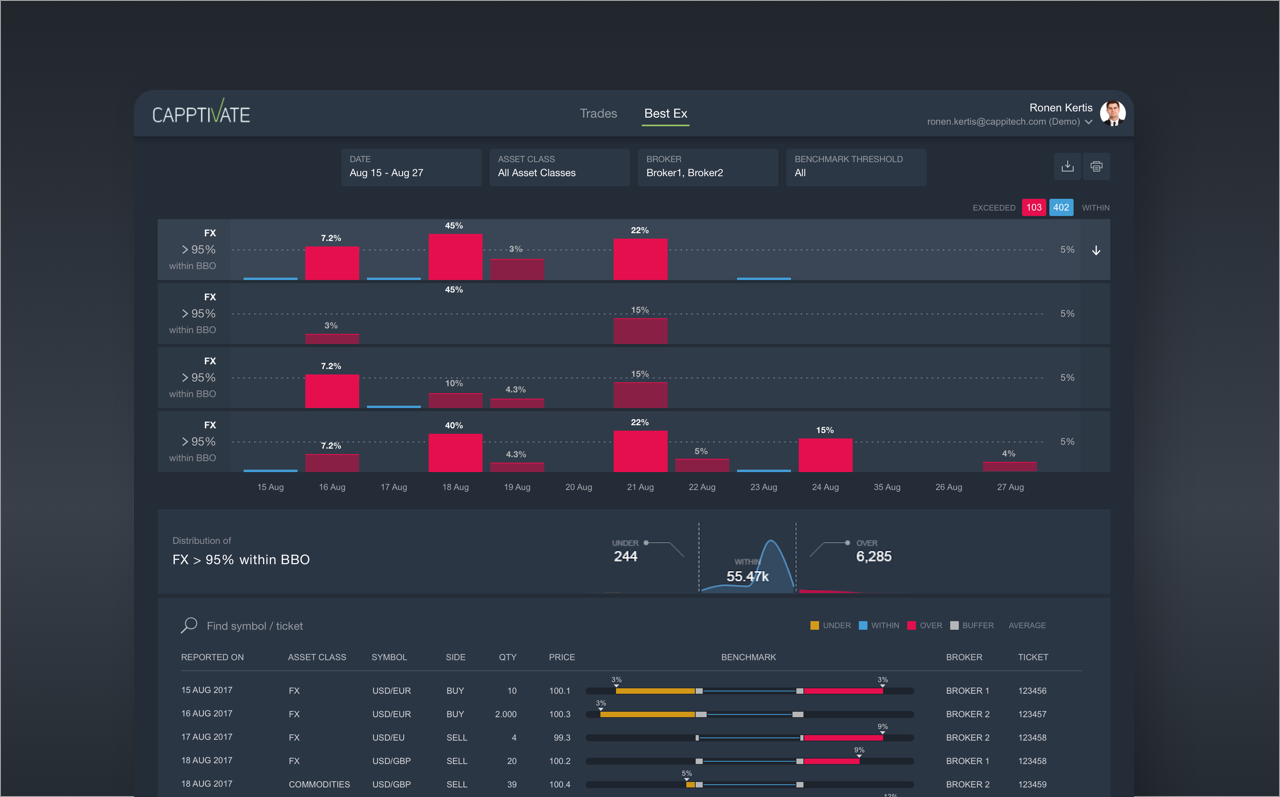Click the ronen.kertis@cappitech.com email text
The width and height of the screenshot is (1280, 797).
tap(987, 122)
